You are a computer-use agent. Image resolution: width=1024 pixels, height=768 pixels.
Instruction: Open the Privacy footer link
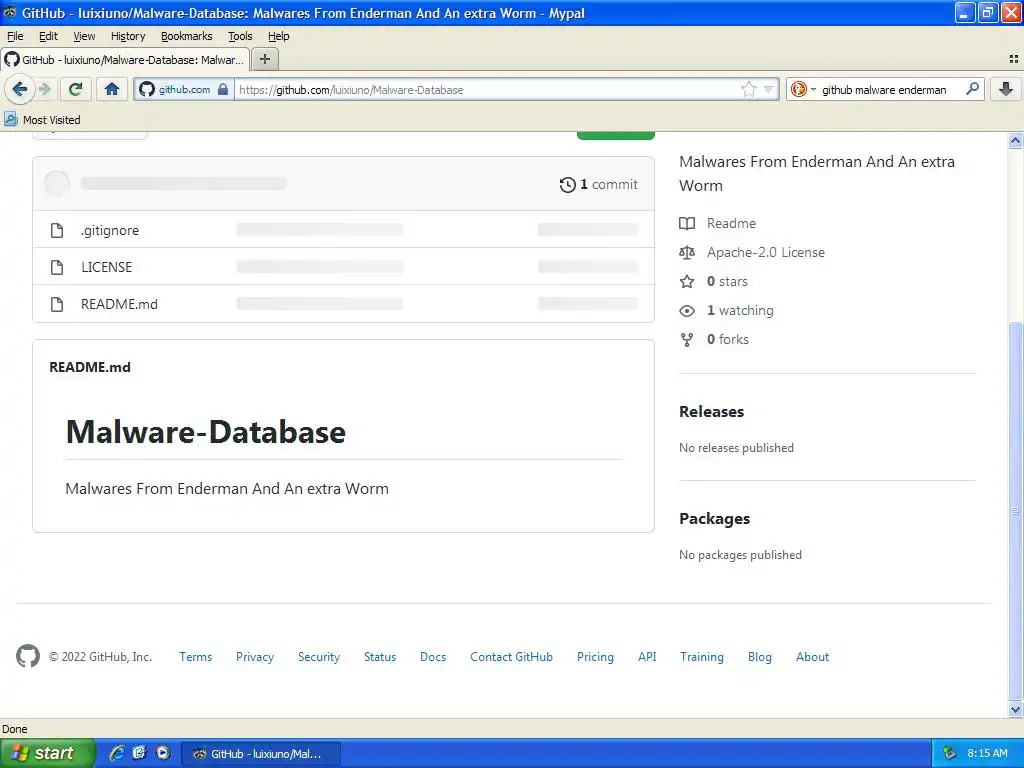pyautogui.click(x=255, y=657)
